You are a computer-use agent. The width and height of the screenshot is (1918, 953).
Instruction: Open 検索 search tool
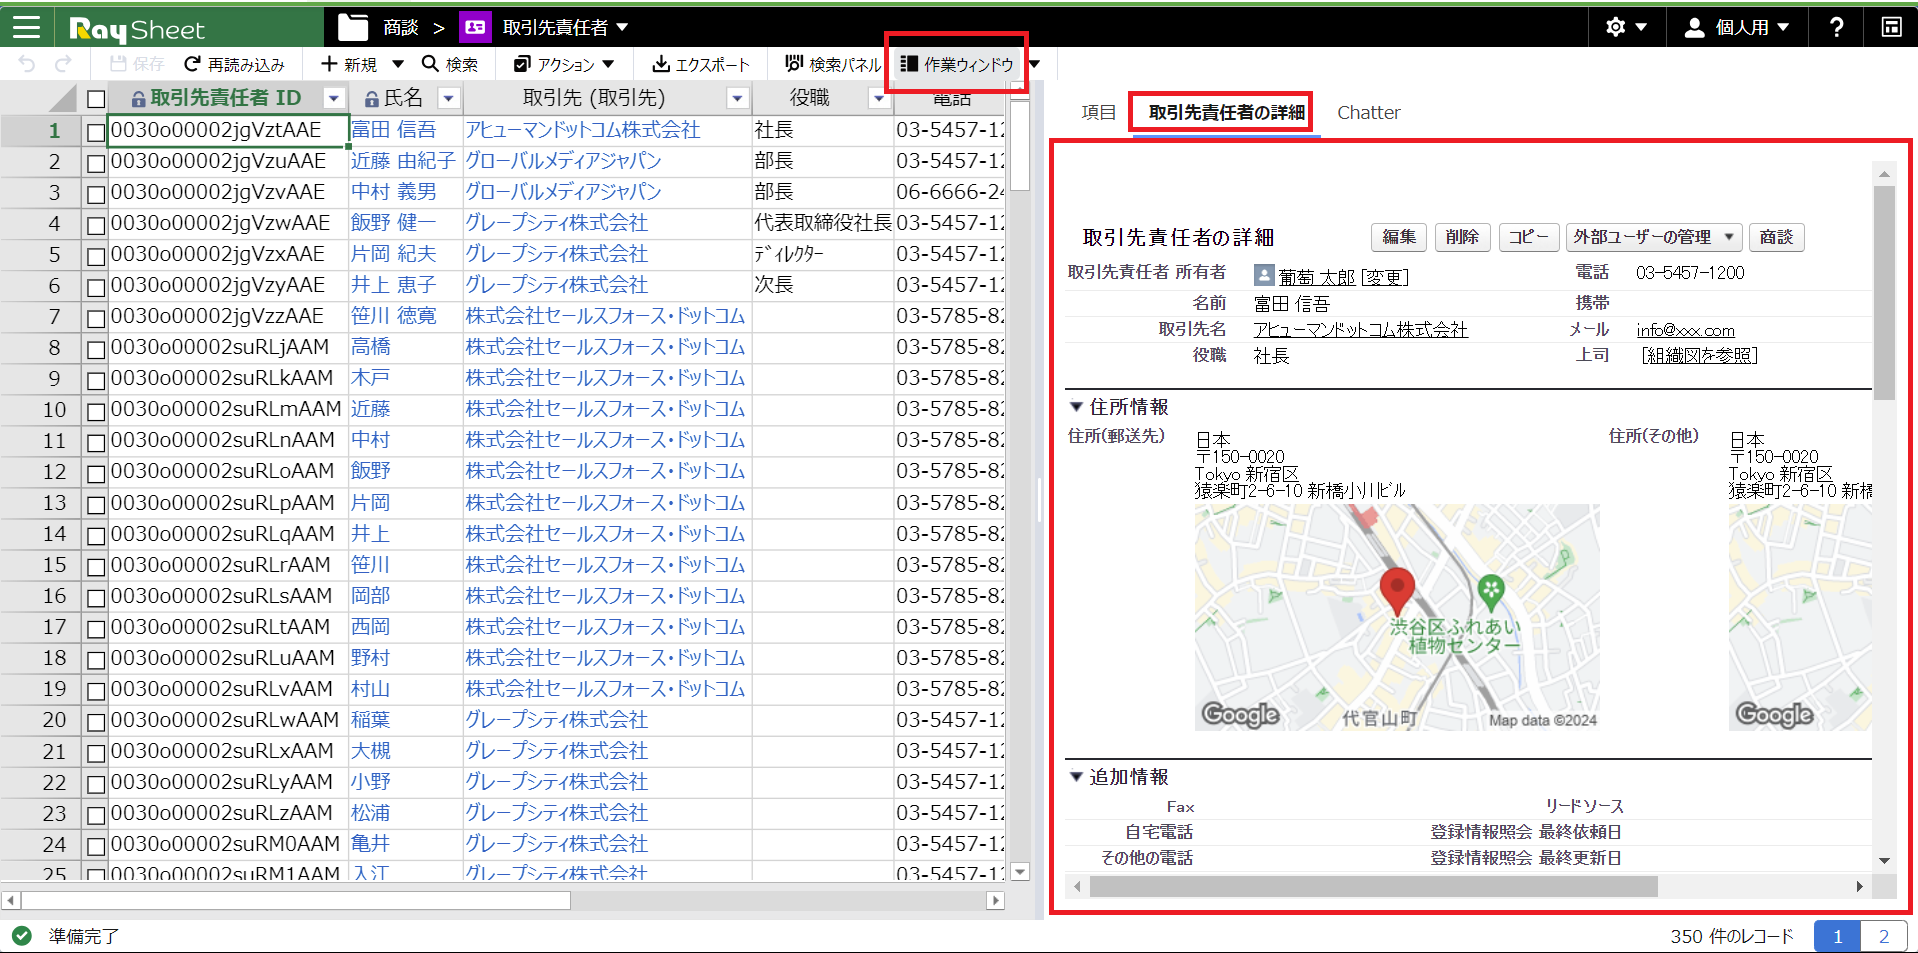(450, 64)
